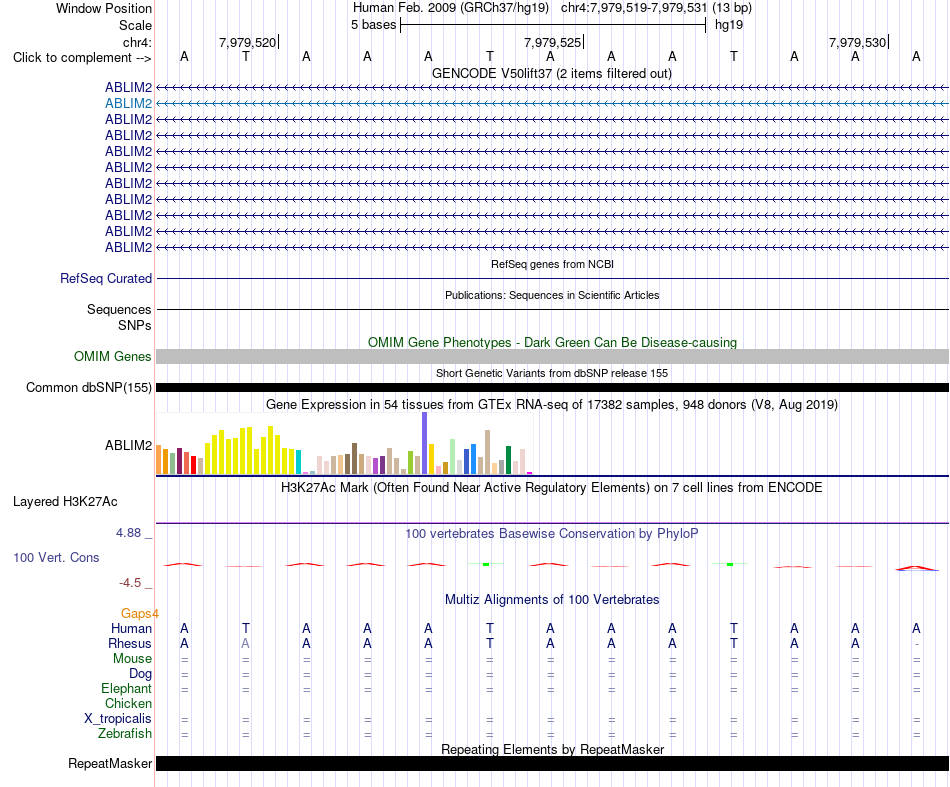Open the GENCODE V50lift37 track title
950x787 pixels.
pyautogui.click(x=552, y=73)
